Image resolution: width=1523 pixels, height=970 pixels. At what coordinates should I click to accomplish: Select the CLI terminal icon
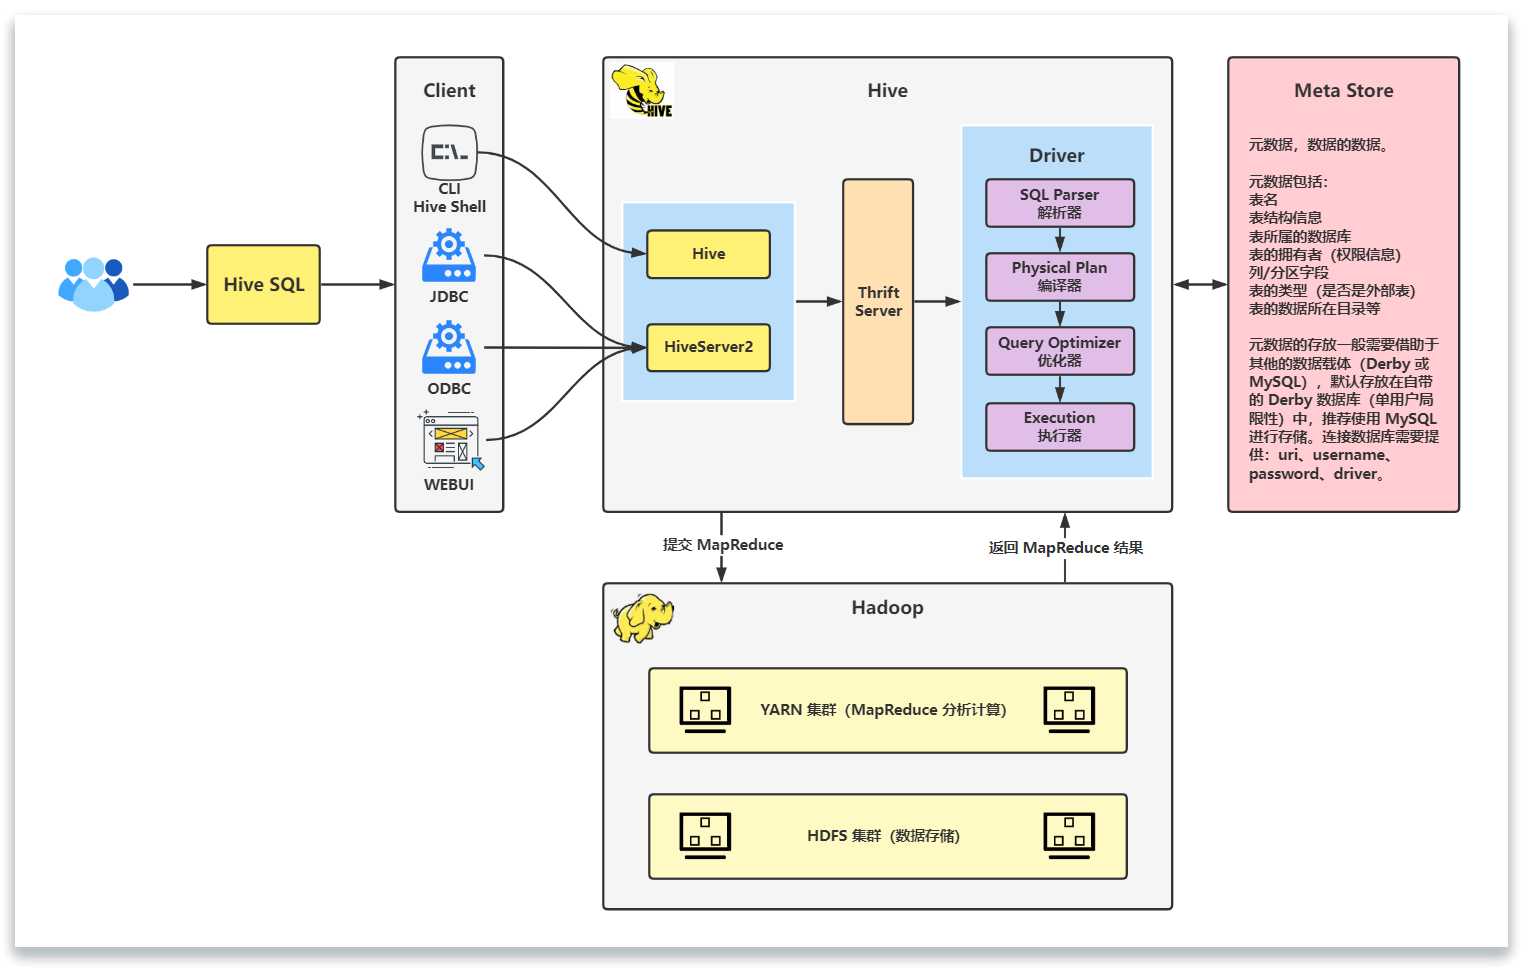pyautogui.click(x=449, y=152)
